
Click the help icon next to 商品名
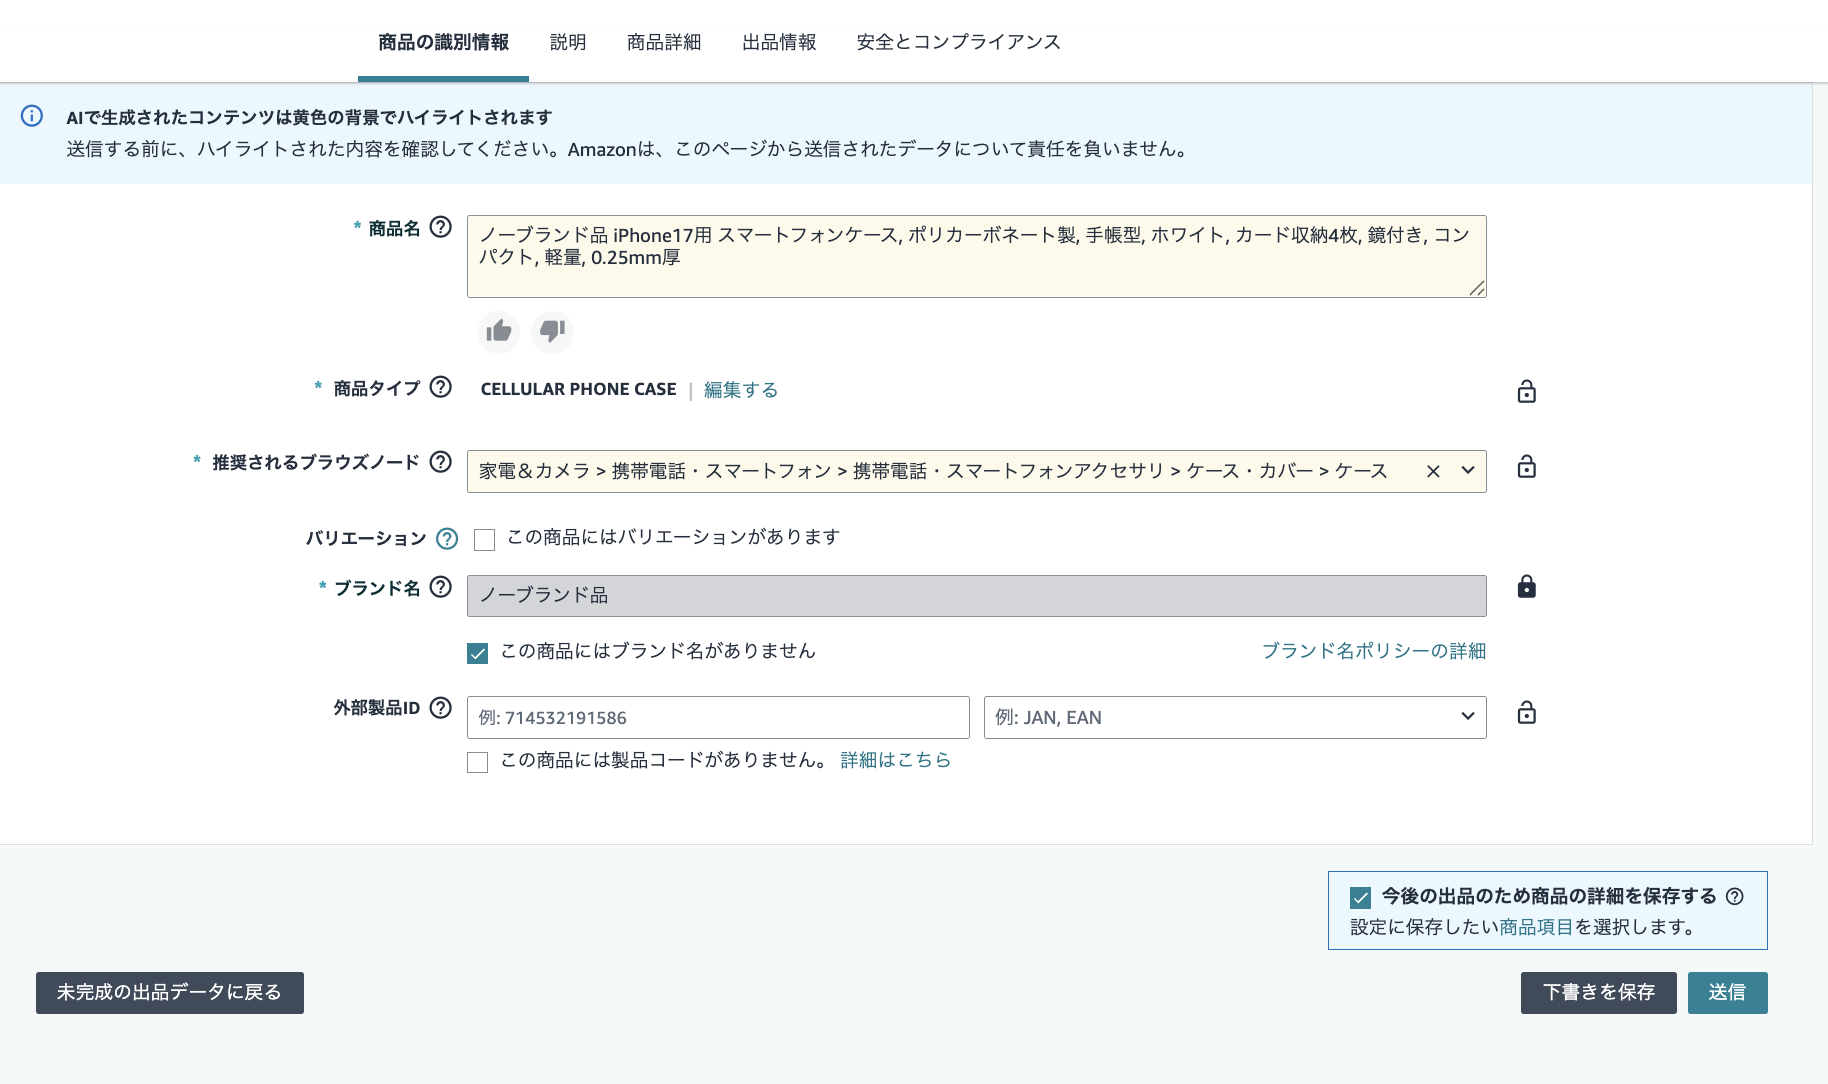[x=440, y=227]
